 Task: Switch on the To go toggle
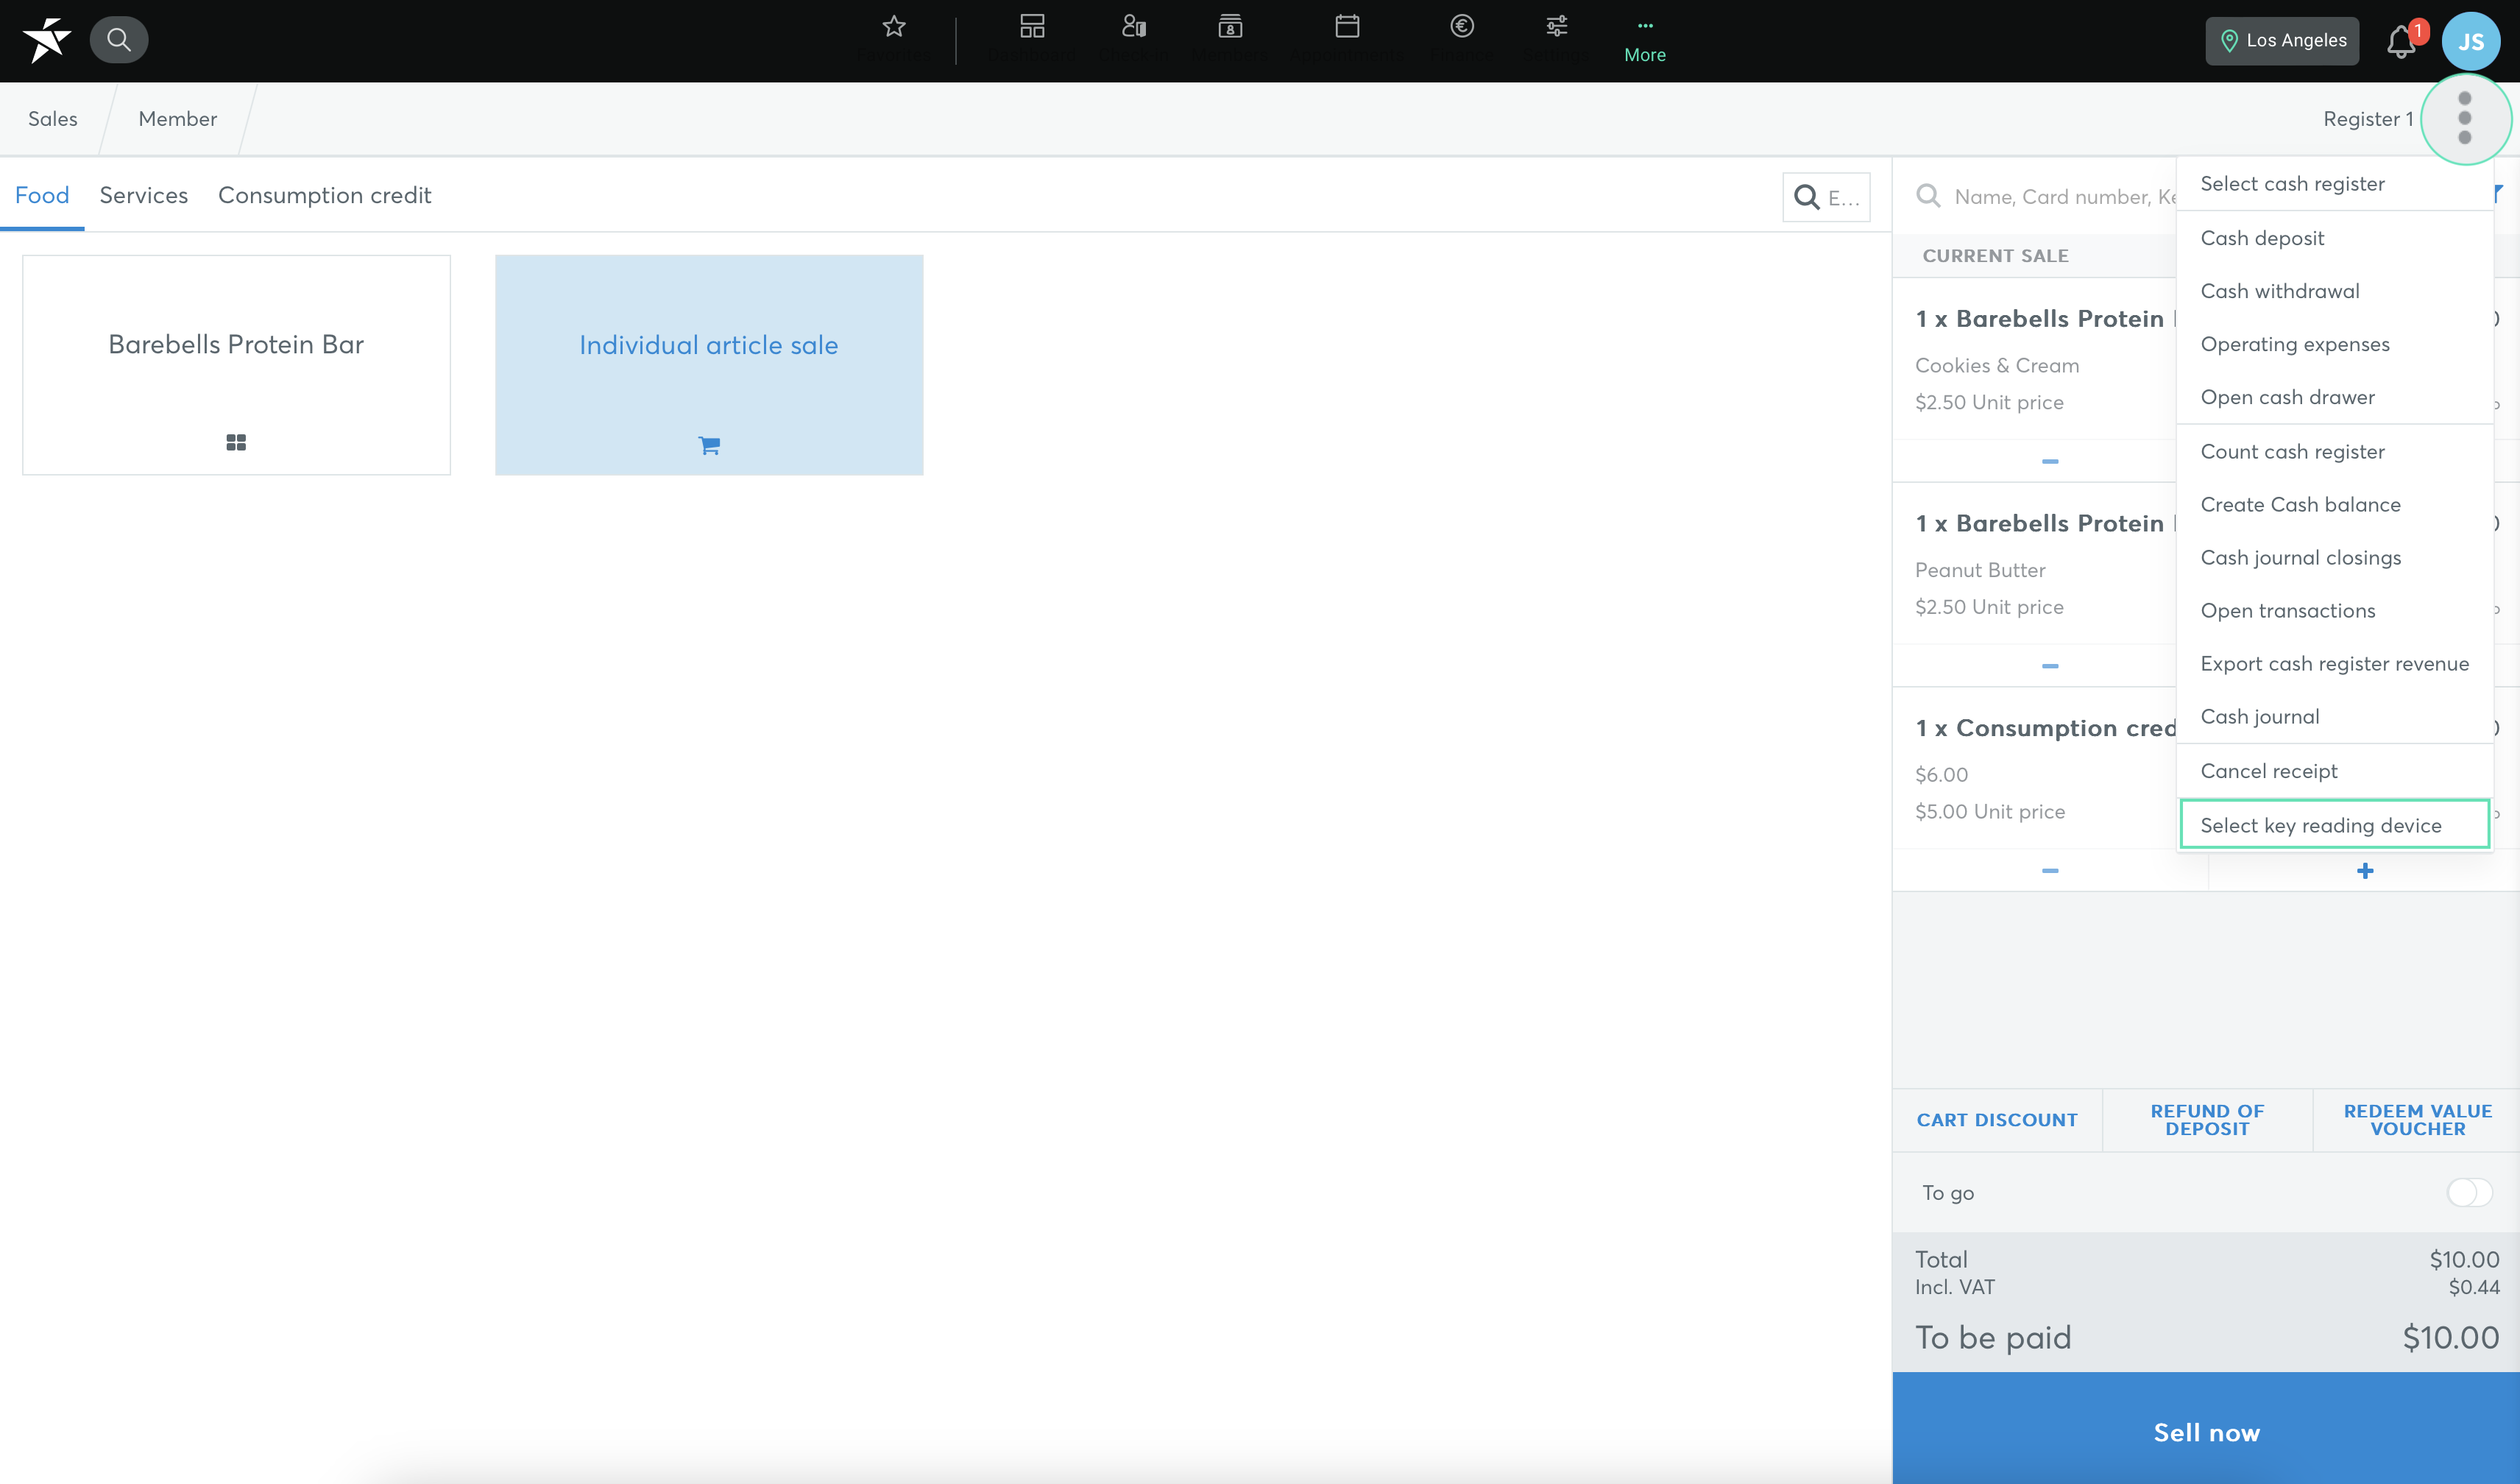(x=2469, y=1192)
